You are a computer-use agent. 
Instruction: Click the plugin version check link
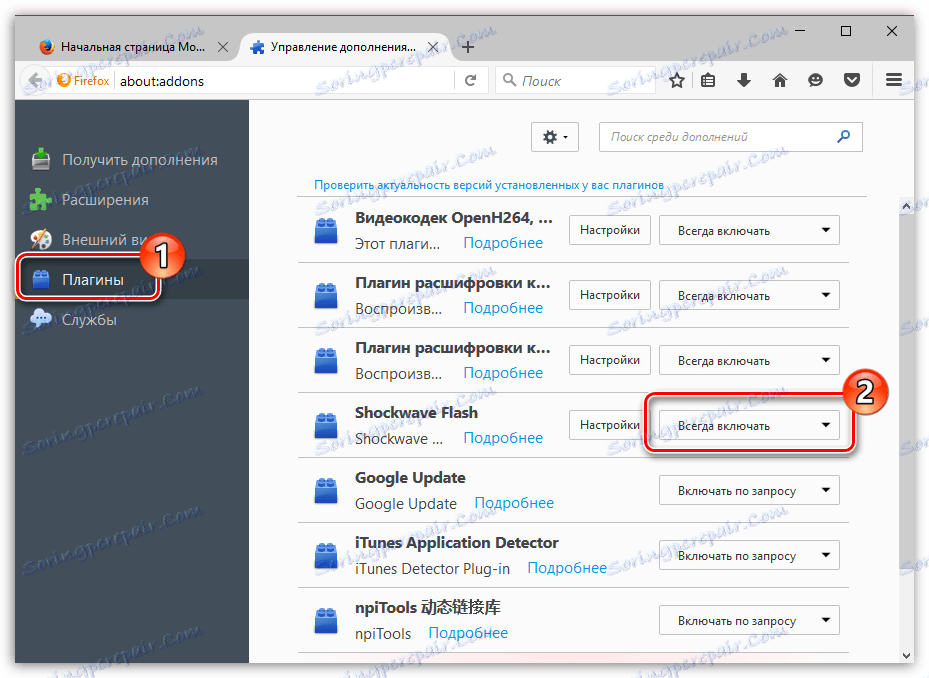pos(489,185)
